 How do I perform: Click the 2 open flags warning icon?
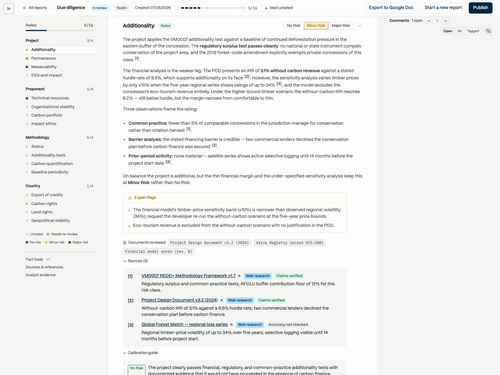130,198
